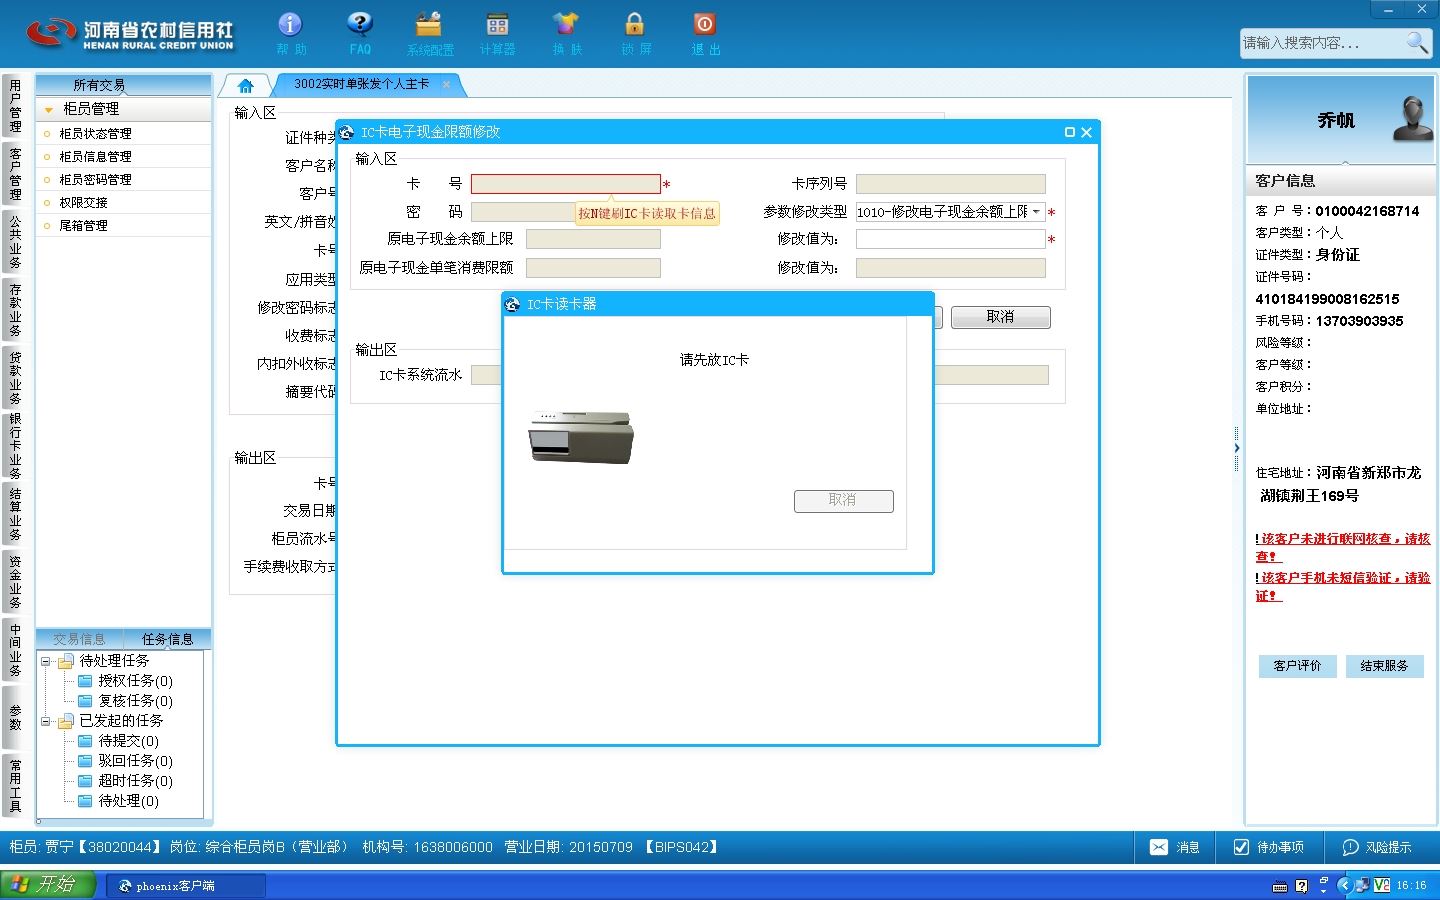The height and width of the screenshot is (900, 1440).
Task: Select the 参数 side tab
Action: [x=15, y=717]
